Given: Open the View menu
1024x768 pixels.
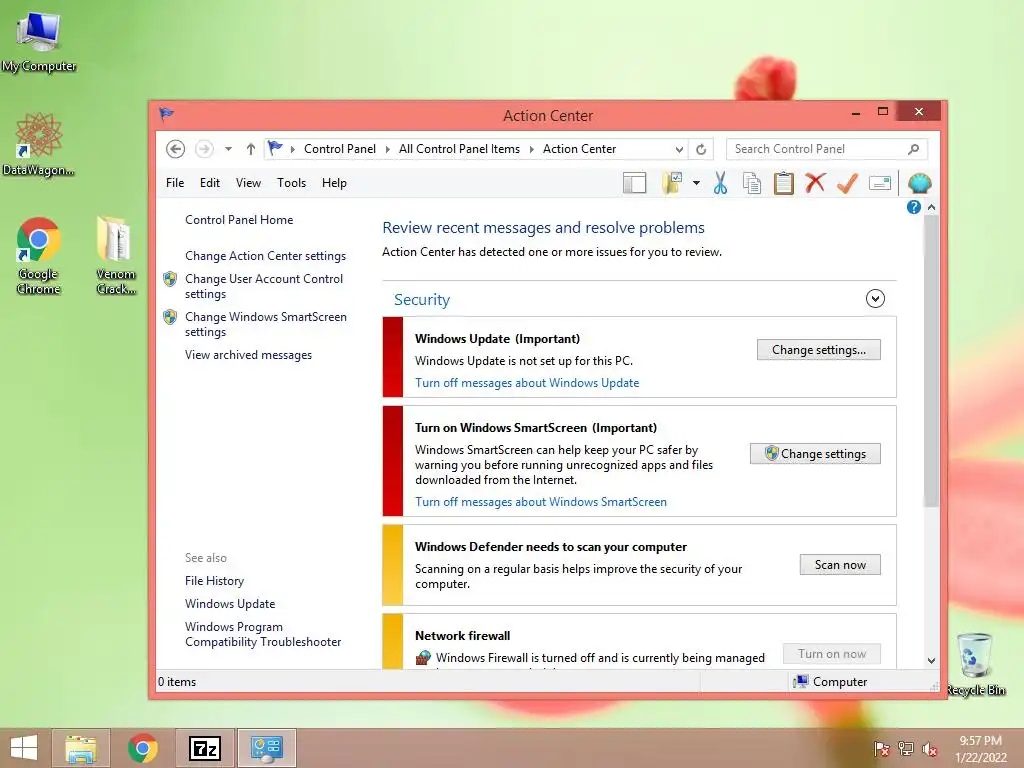Looking at the screenshot, I should pos(248,183).
